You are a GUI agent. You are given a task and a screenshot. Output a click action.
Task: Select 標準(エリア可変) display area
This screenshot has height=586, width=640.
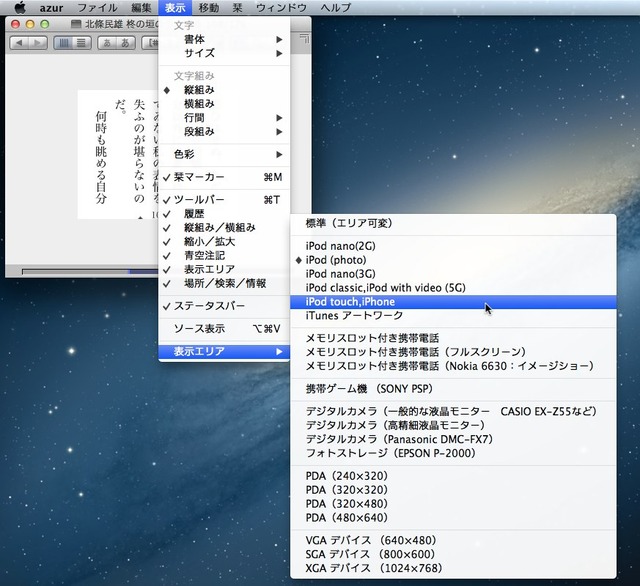453,223
